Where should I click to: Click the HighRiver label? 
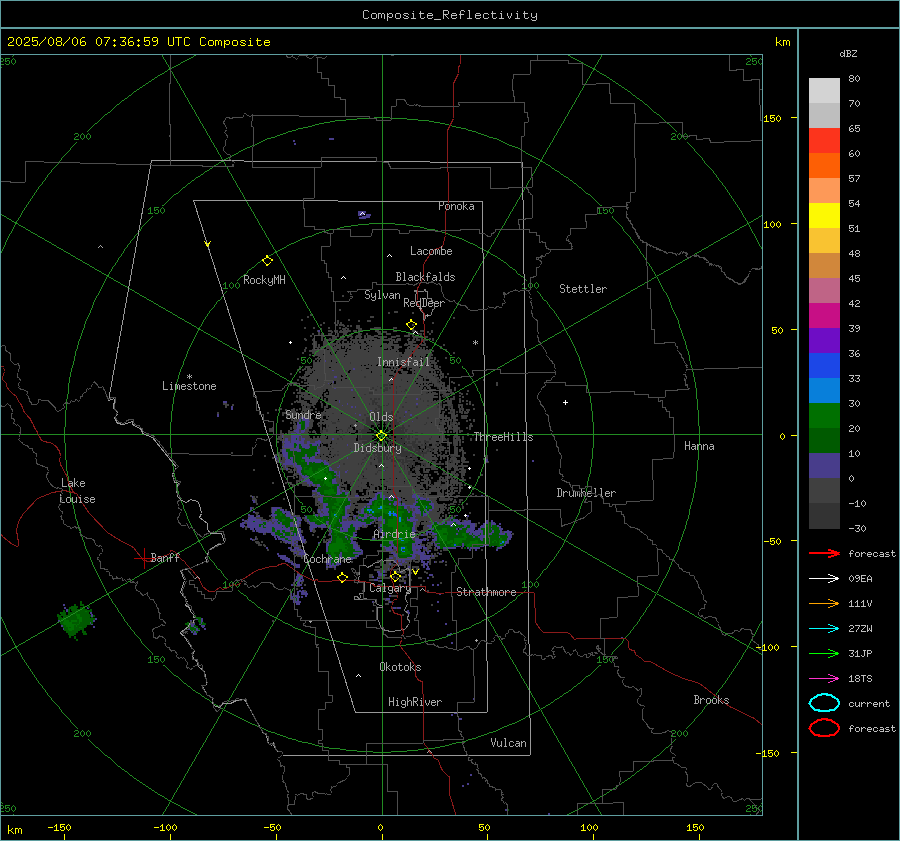point(415,702)
